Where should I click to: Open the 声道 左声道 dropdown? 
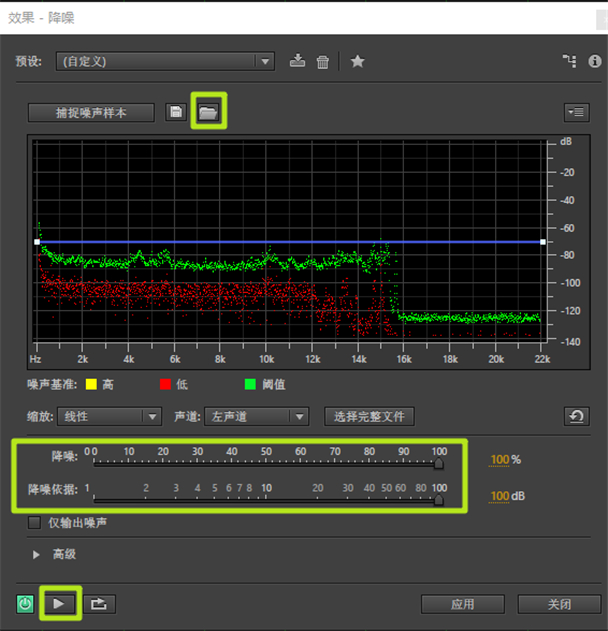(257, 417)
